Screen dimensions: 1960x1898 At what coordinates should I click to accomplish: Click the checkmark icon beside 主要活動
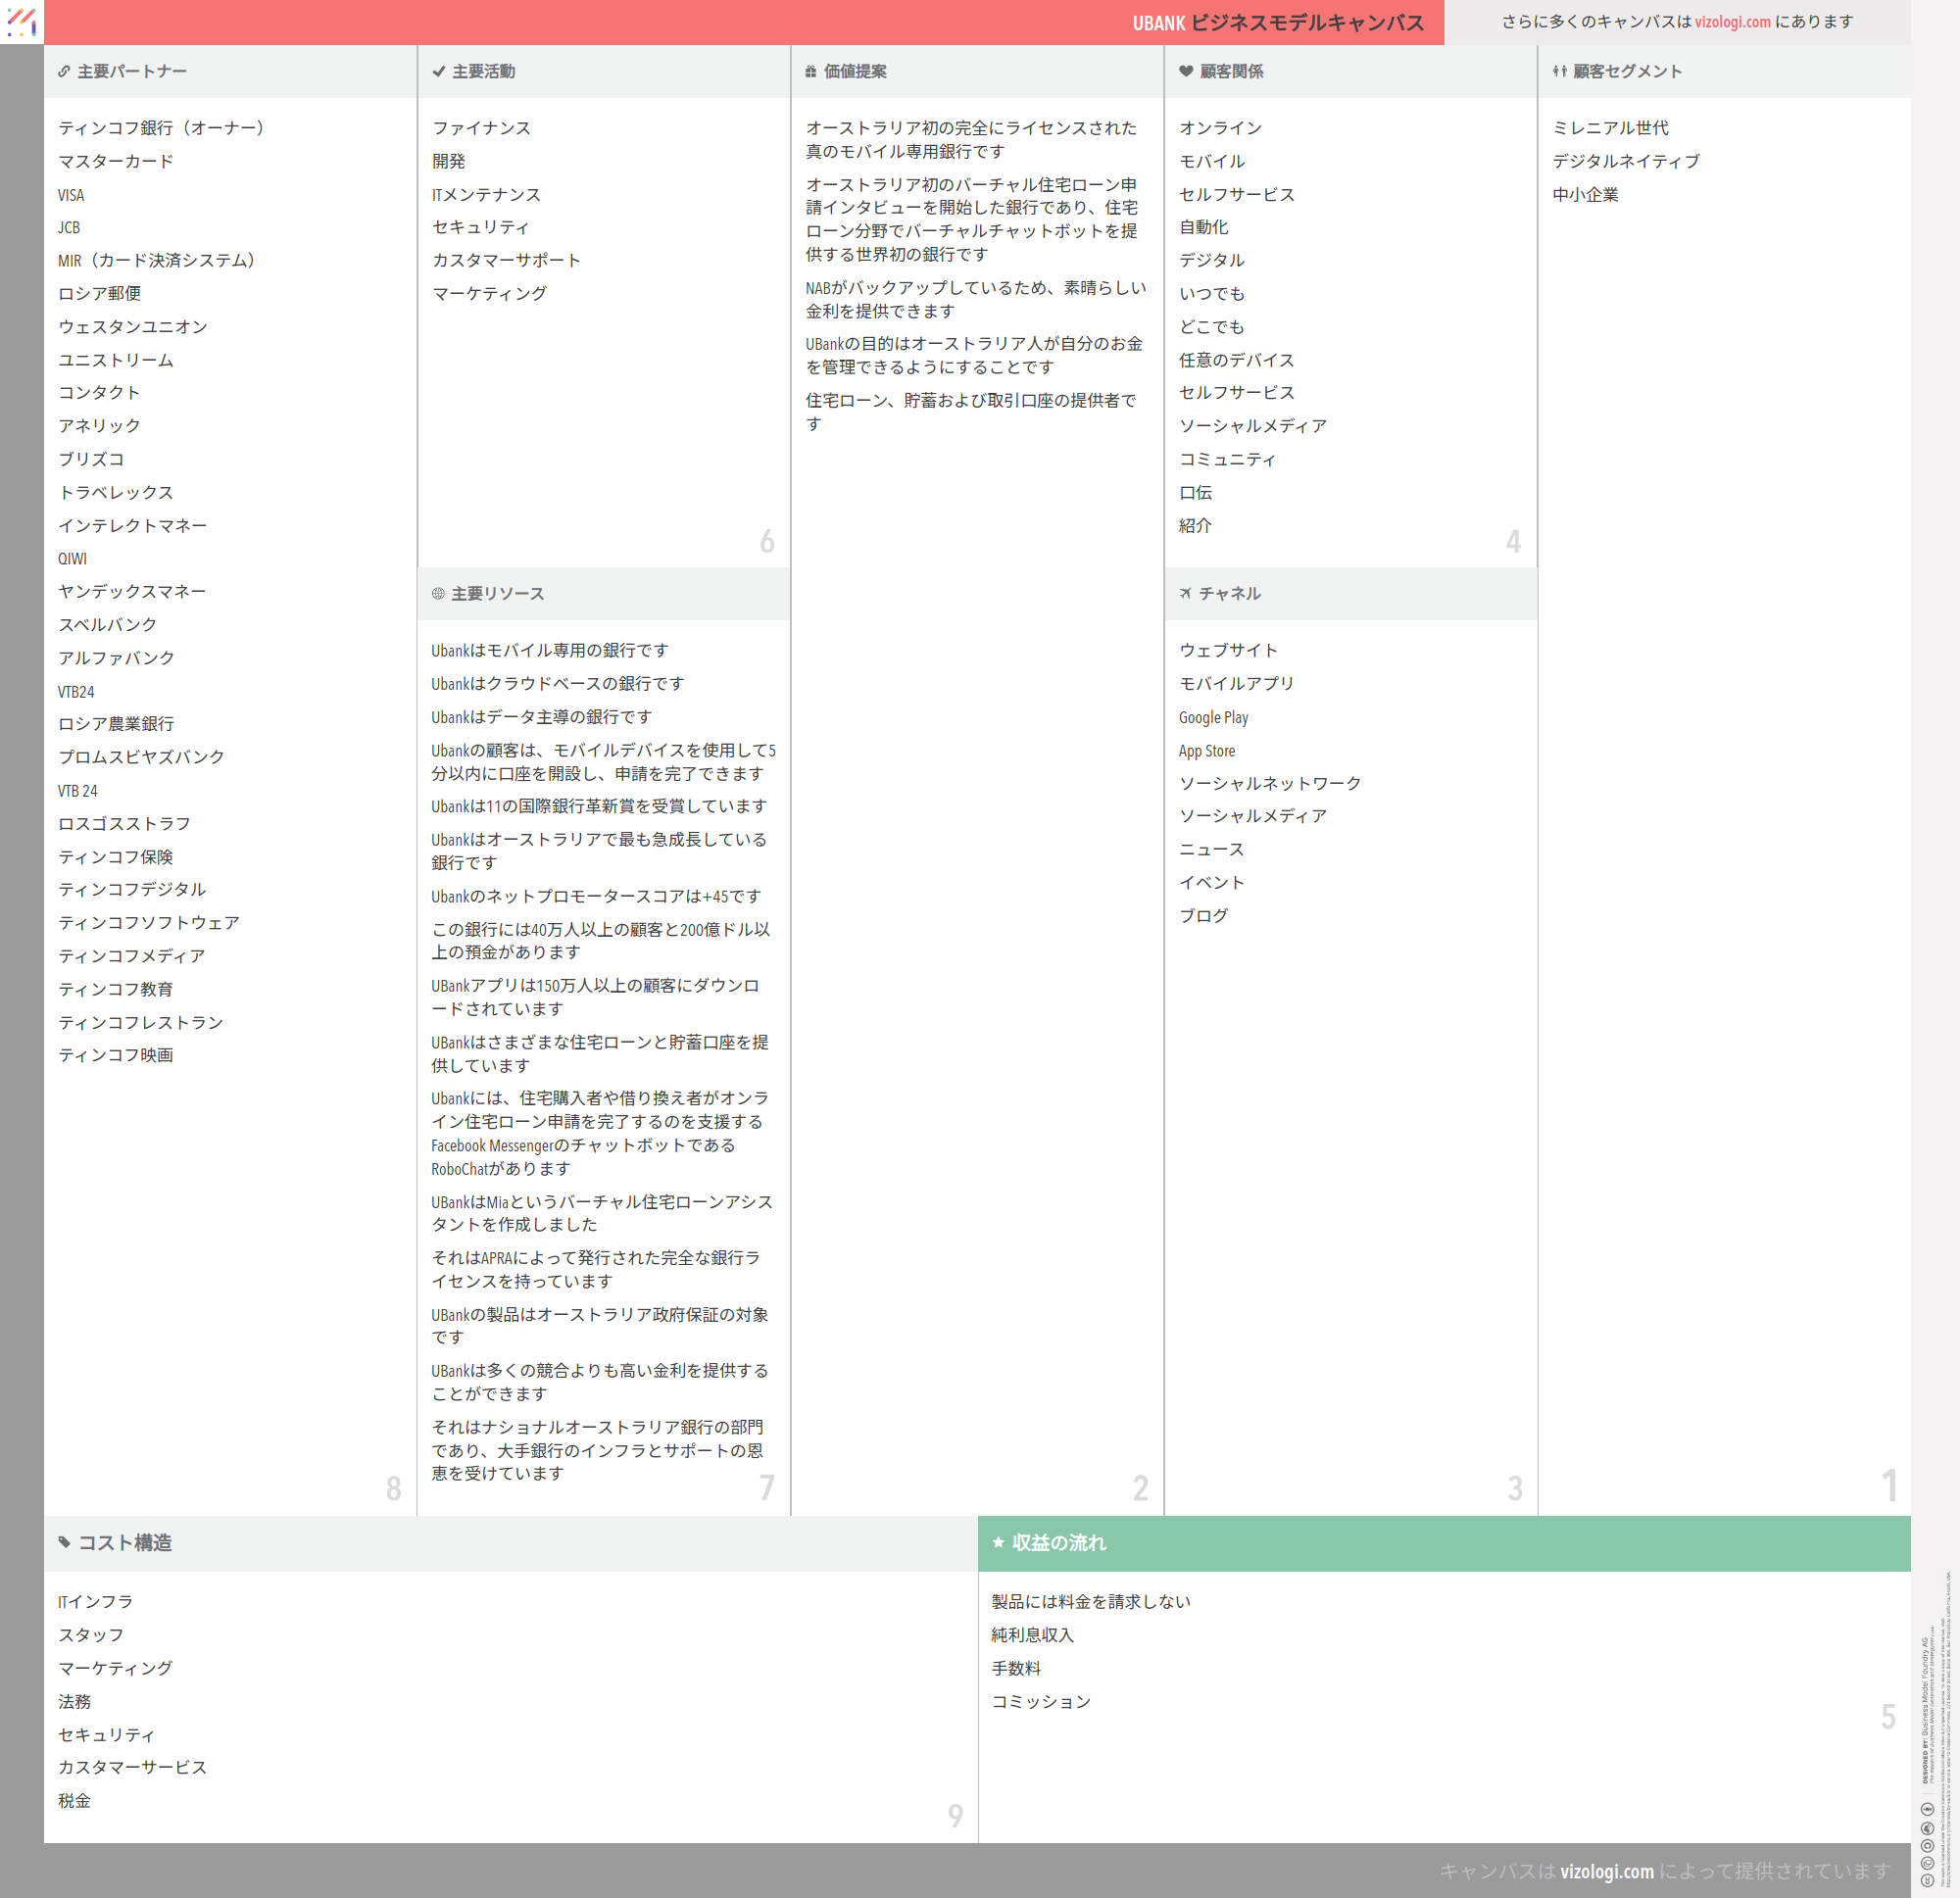click(438, 72)
